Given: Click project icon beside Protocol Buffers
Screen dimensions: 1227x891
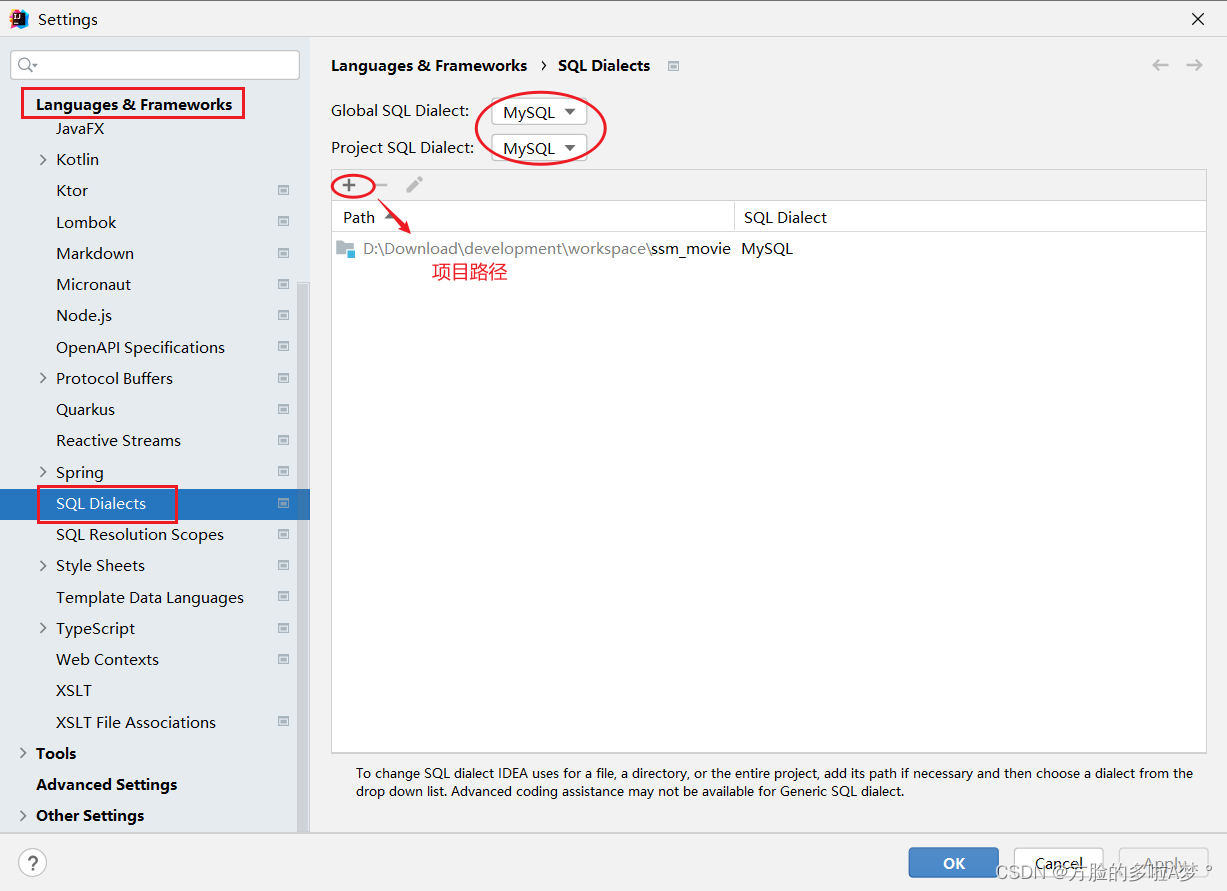Looking at the screenshot, I should point(284,378).
